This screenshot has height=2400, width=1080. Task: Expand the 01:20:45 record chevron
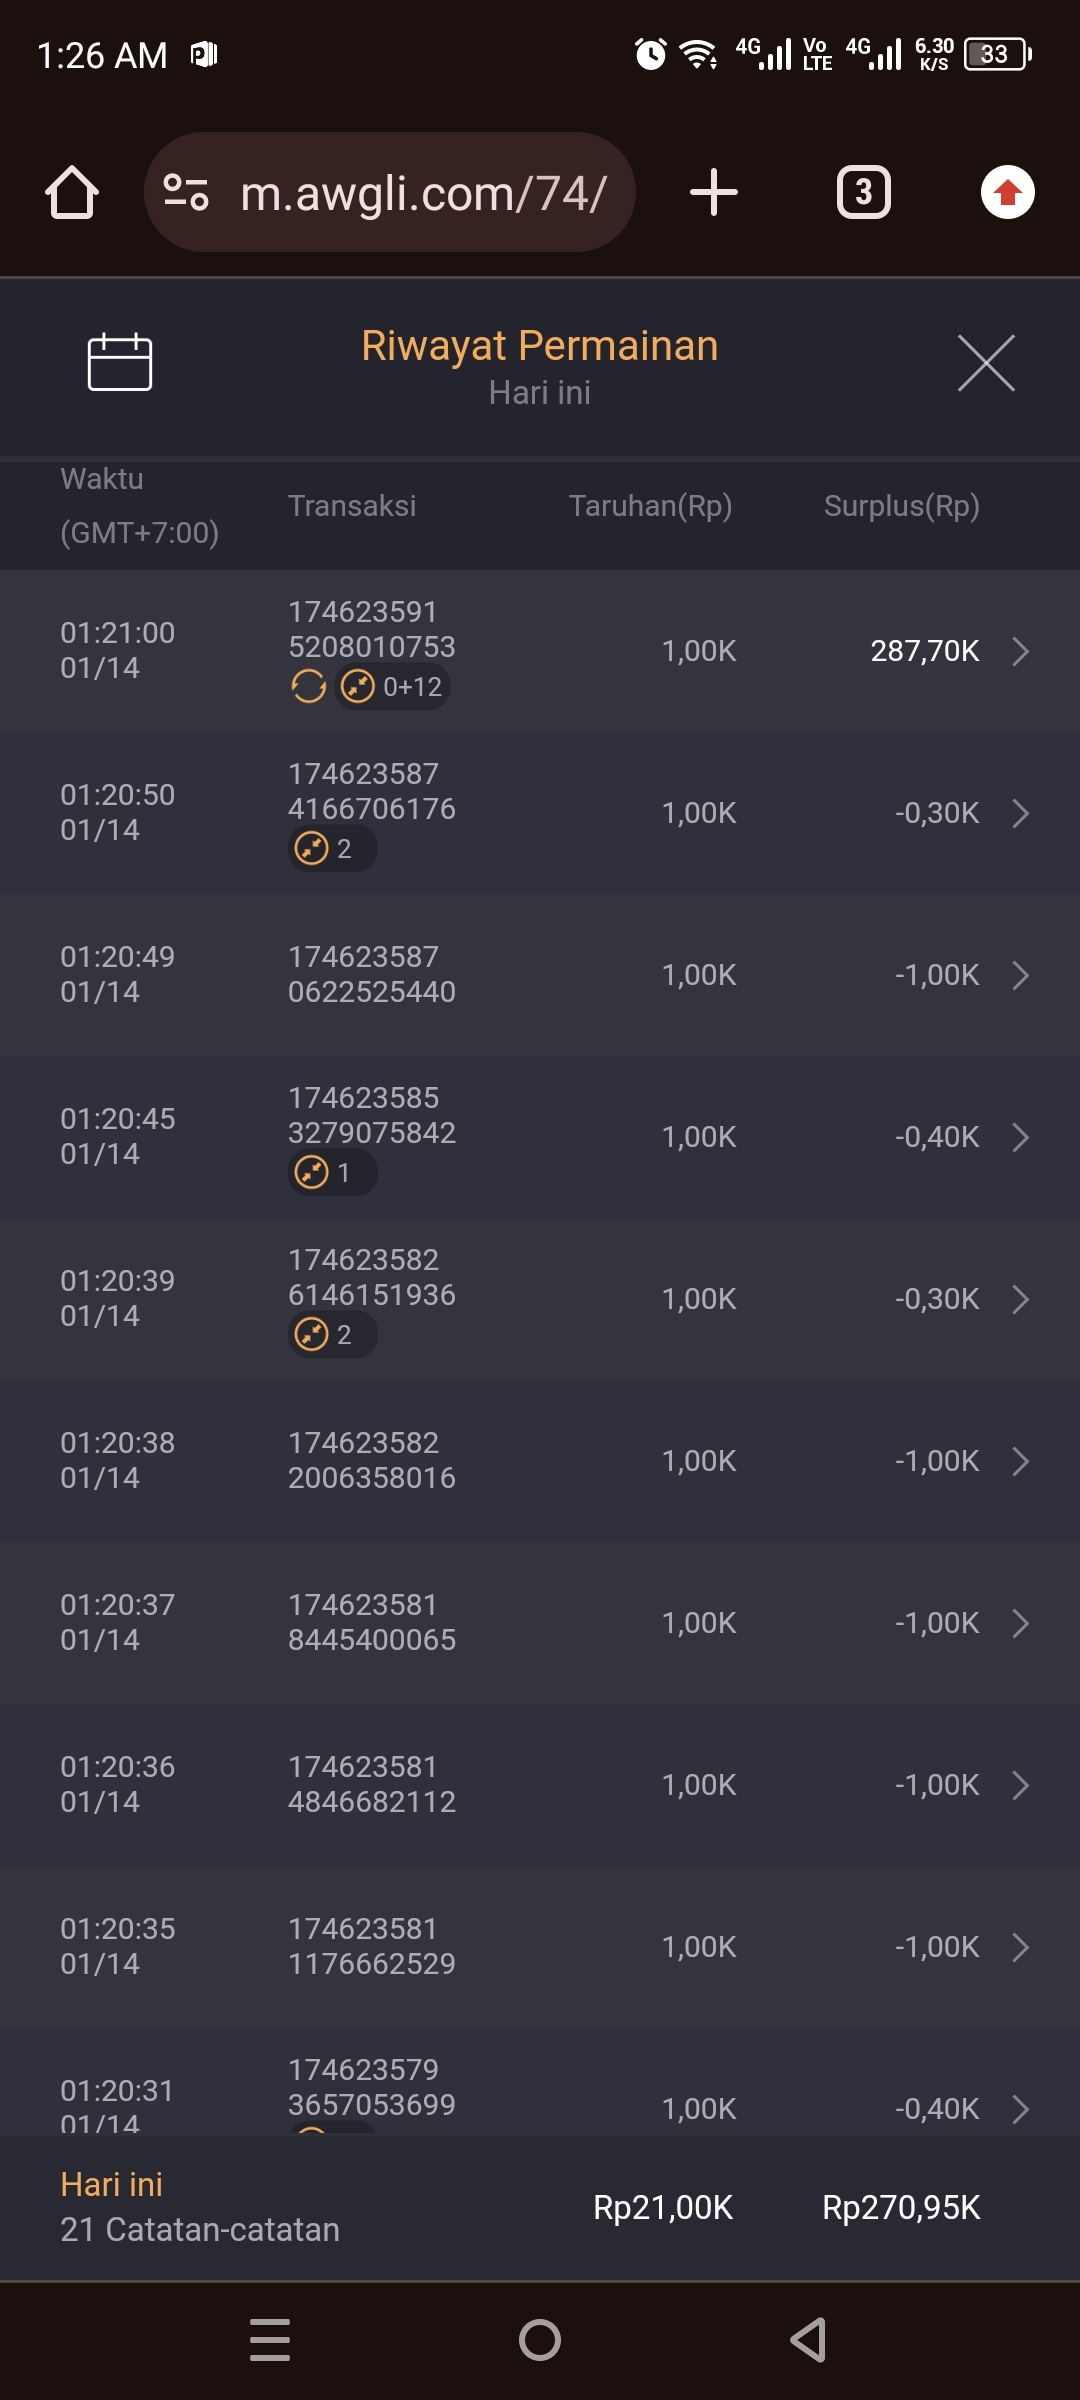1020,1137
